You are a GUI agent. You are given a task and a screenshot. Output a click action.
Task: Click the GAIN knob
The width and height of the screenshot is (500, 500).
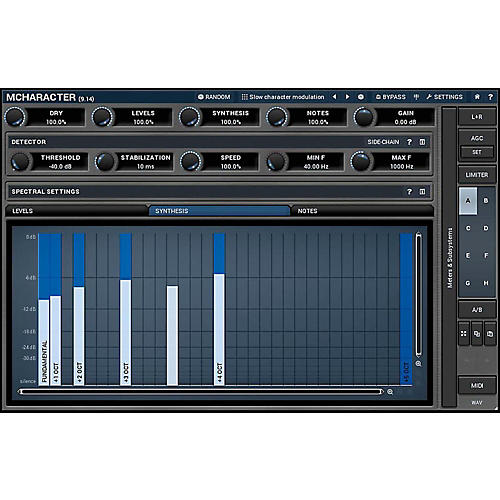364,117
